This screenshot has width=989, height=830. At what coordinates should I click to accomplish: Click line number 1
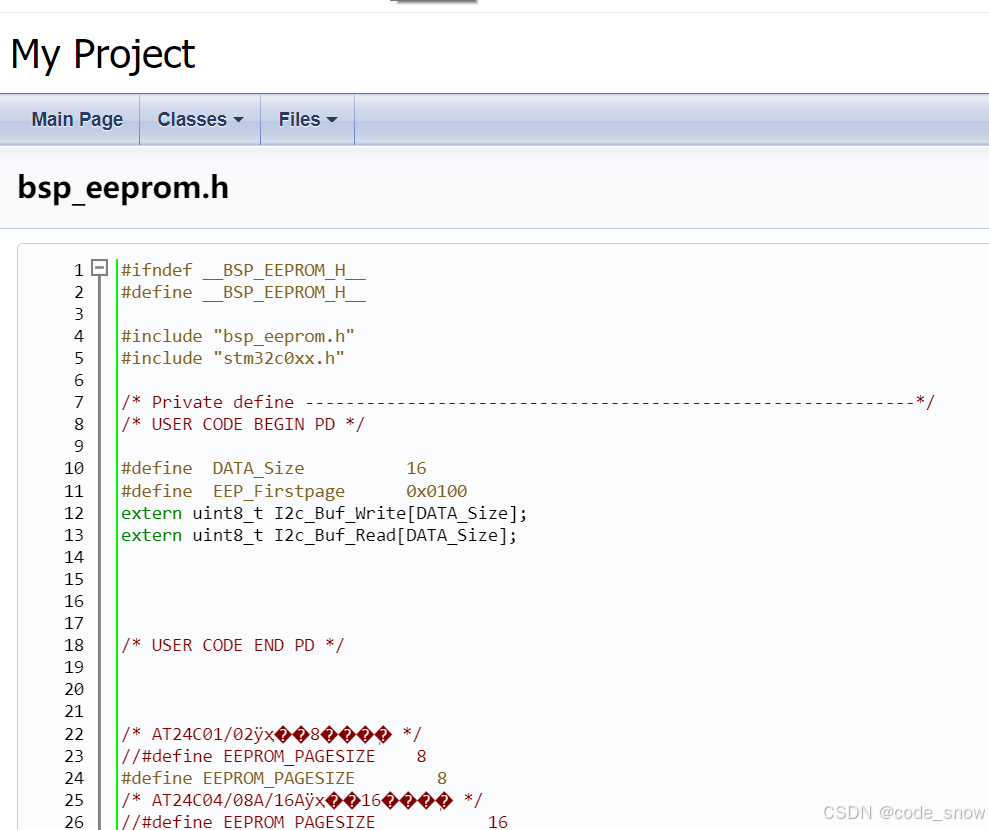click(x=79, y=271)
